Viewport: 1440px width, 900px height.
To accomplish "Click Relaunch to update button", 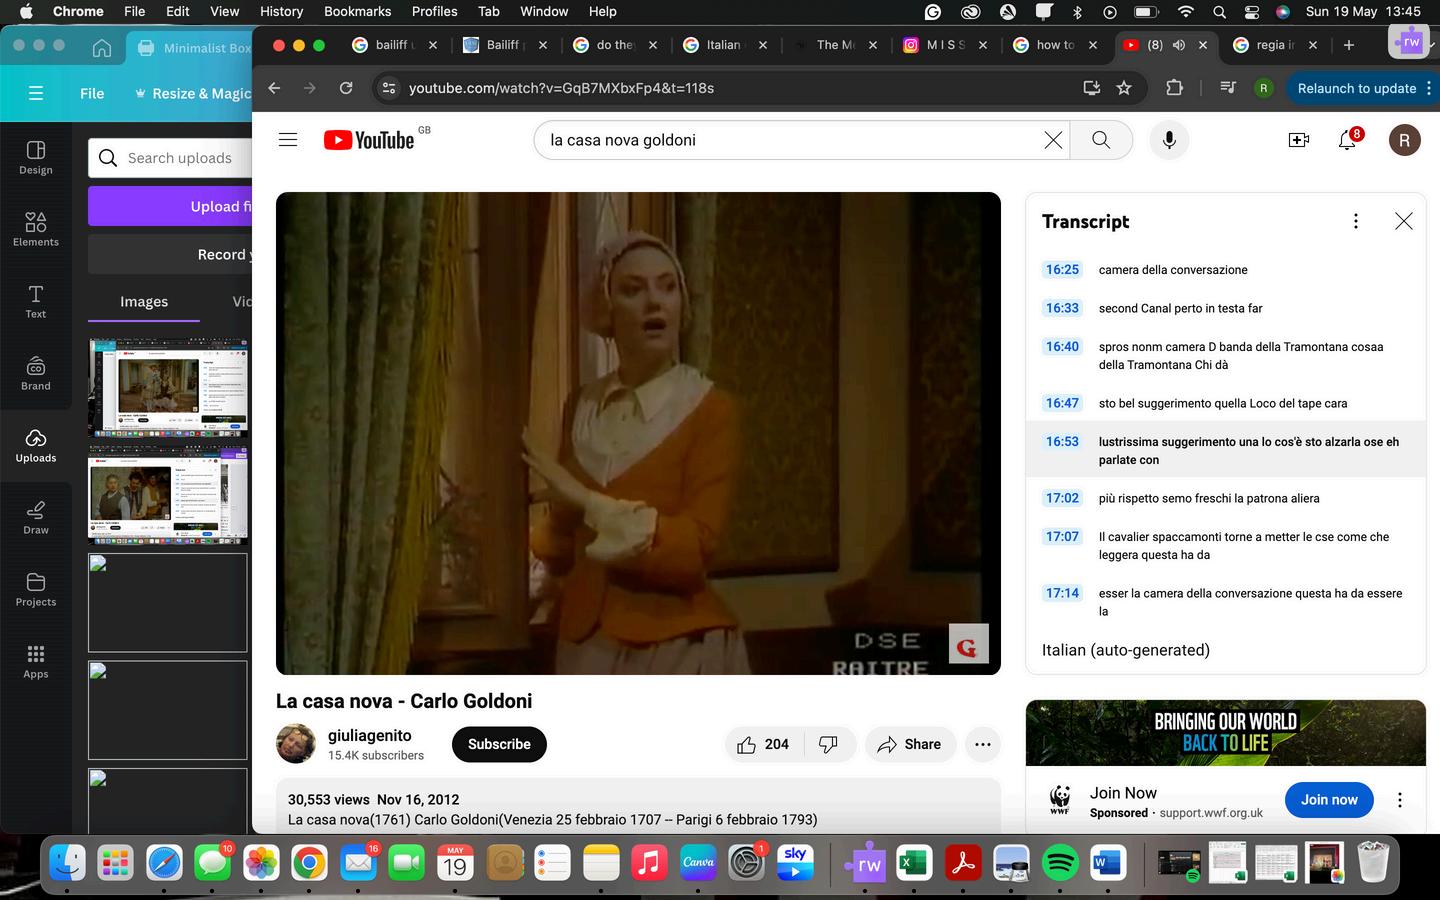I will 1356,88.
